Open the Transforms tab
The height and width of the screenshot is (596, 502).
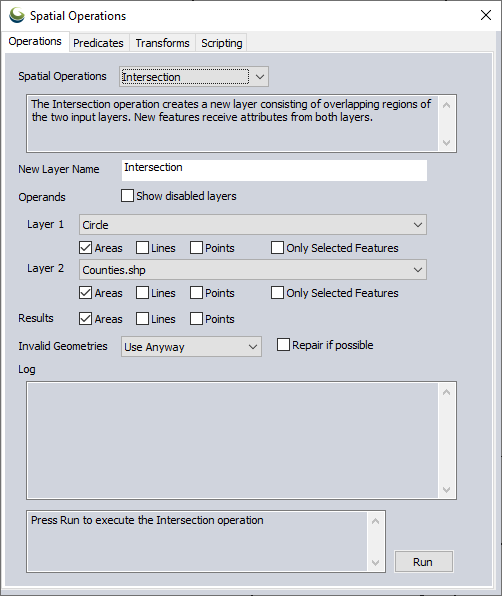(x=162, y=43)
